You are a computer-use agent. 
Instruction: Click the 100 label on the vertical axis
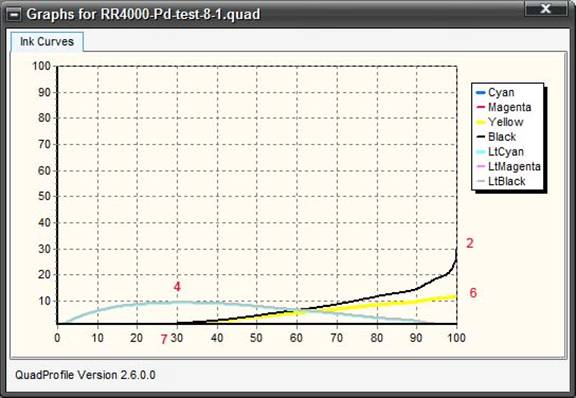click(x=41, y=66)
